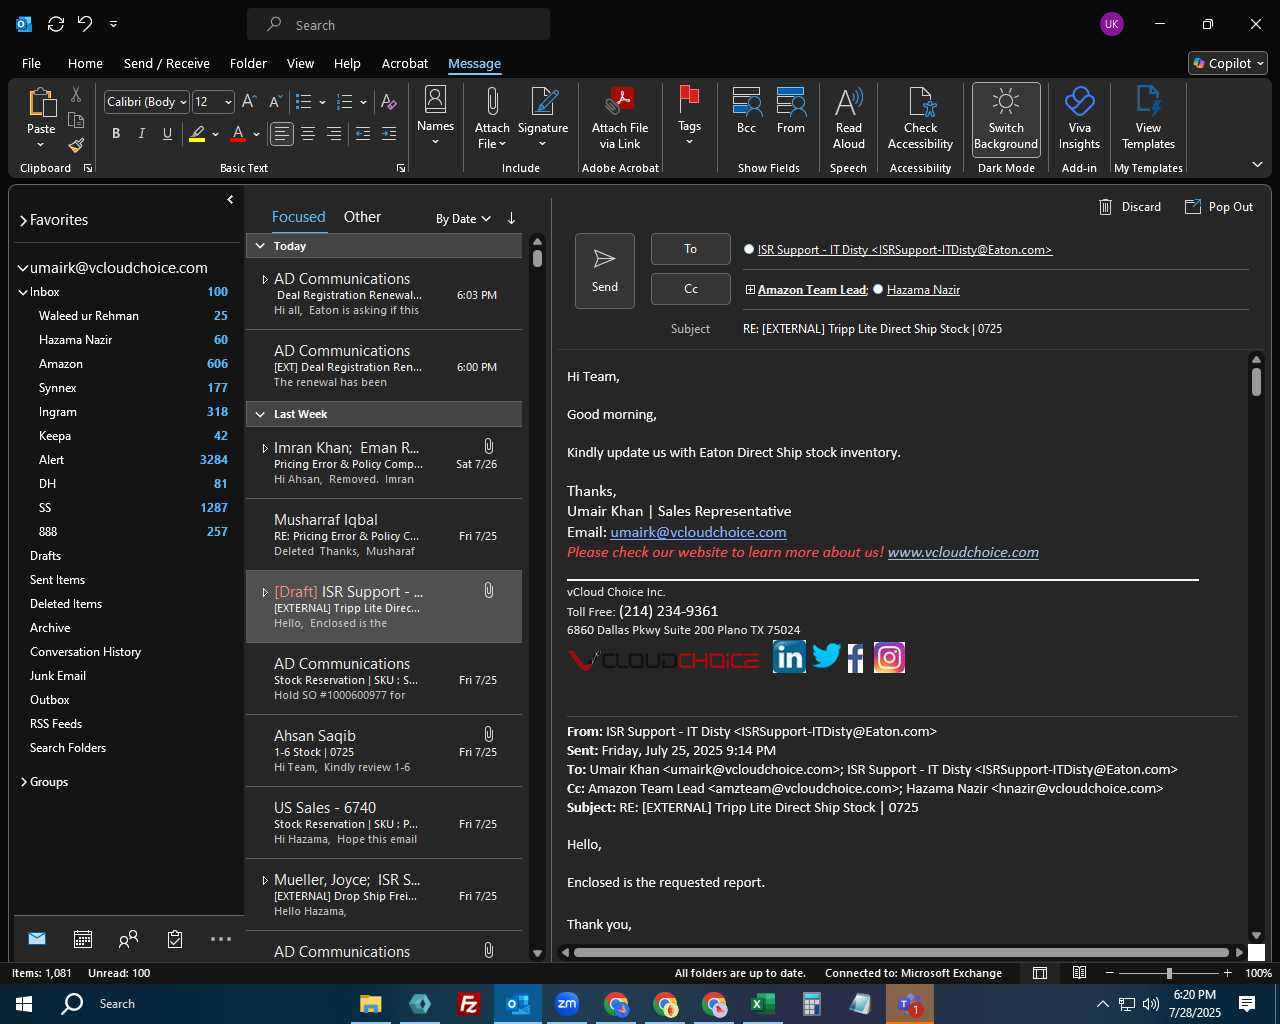
Task: Click the search box in title bar
Action: [x=398, y=24]
